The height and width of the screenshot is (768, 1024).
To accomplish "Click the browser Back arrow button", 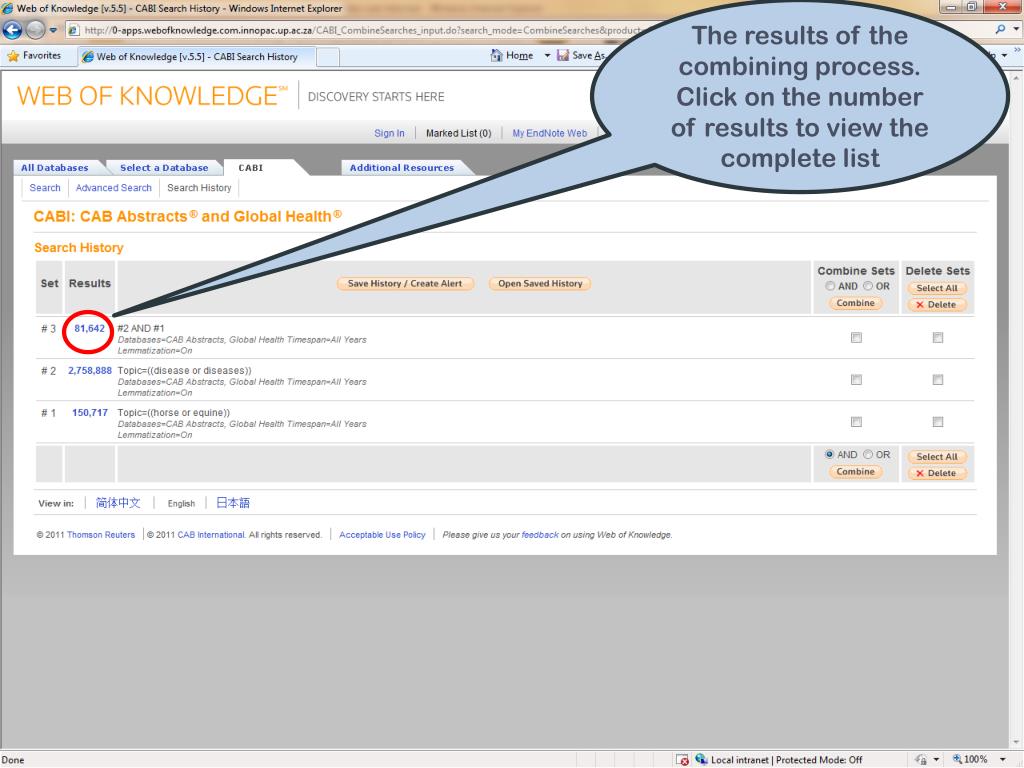I will click(x=12, y=30).
